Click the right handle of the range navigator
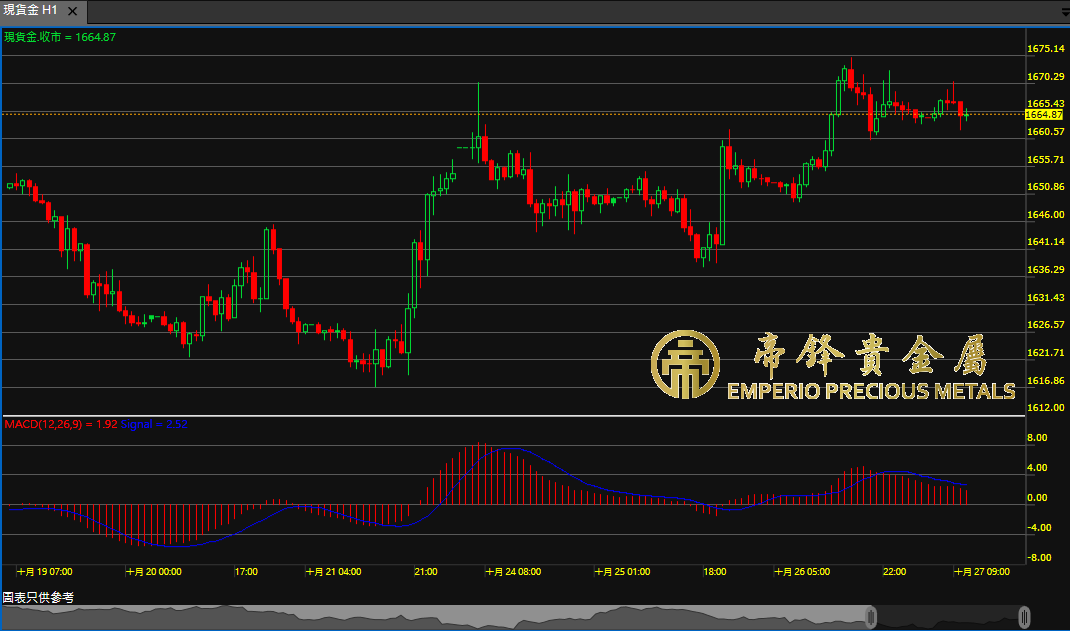The width and height of the screenshot is (1070, 631). point(1025,616)
